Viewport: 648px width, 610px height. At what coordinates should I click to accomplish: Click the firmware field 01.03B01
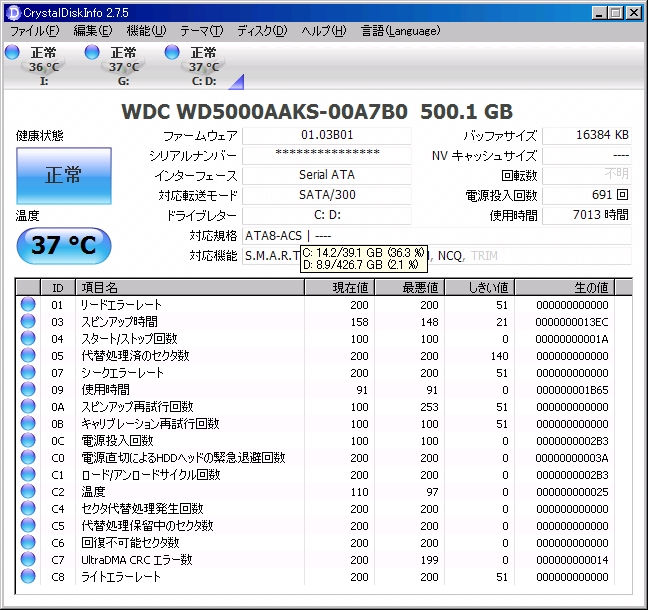click(x=327, y=136)
